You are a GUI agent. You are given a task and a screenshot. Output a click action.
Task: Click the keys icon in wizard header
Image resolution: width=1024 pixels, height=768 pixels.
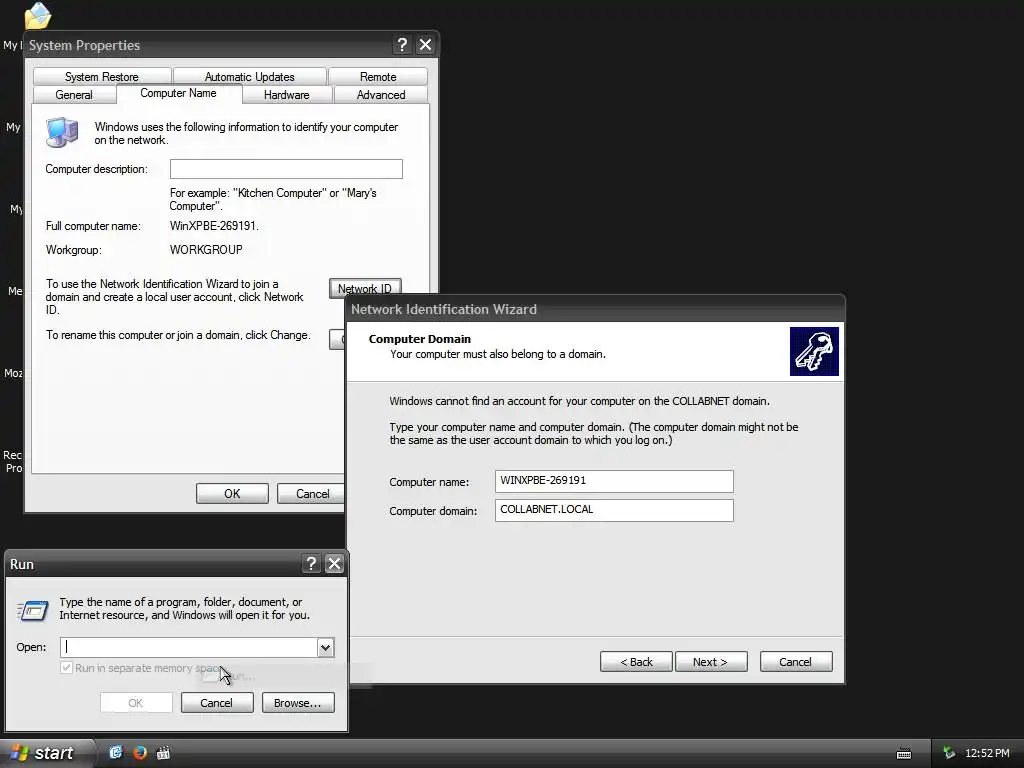click(x=814, y=351)
